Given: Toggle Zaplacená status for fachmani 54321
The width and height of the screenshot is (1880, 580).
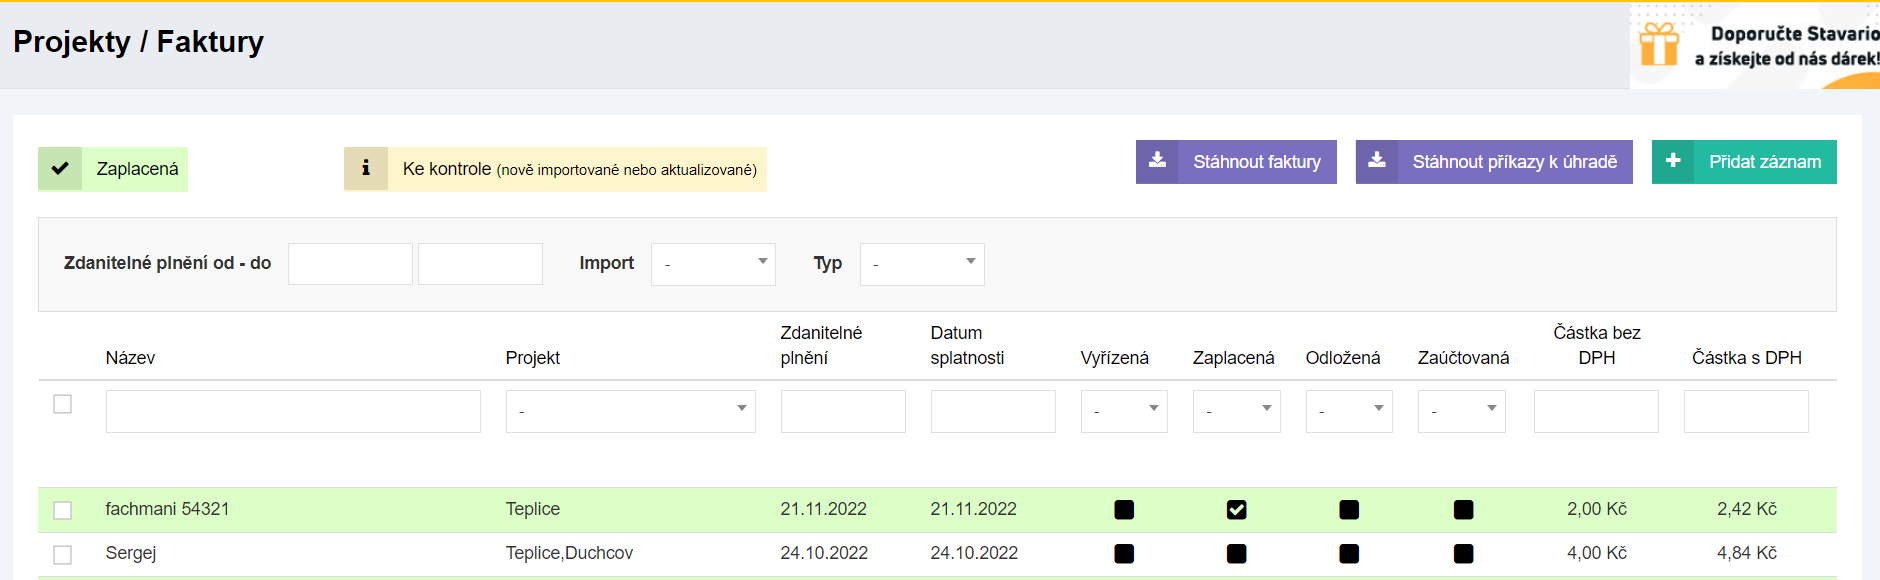Looking at the screenshot, I should click(1236, 510).
